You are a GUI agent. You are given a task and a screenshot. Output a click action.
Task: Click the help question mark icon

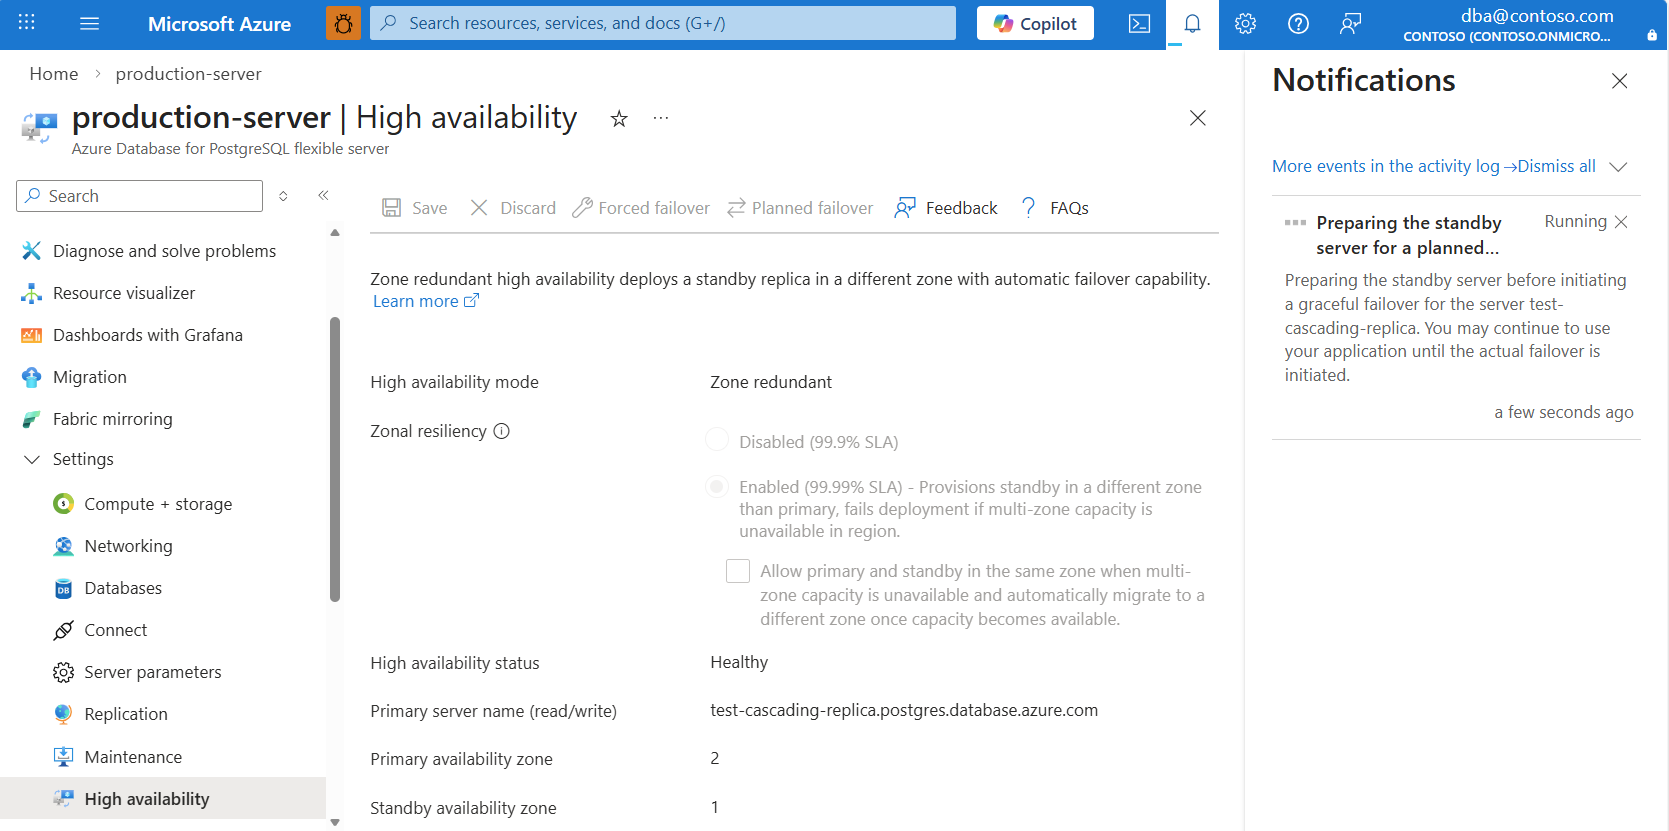[x=1298, y=24]
